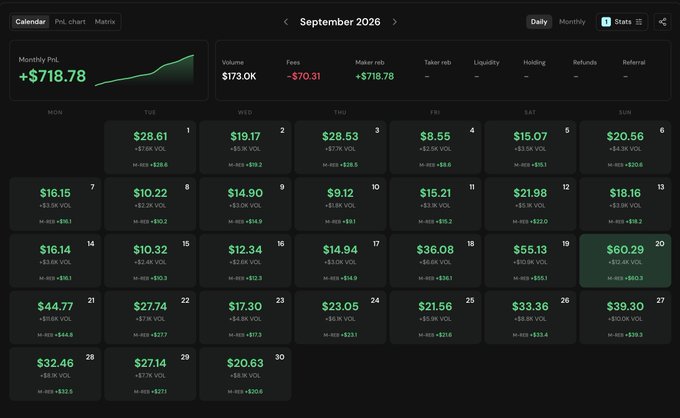The width and height of the screenshot is (680, 418).
Task: Open the Stats panel button
Action: [x=622, y=22]
